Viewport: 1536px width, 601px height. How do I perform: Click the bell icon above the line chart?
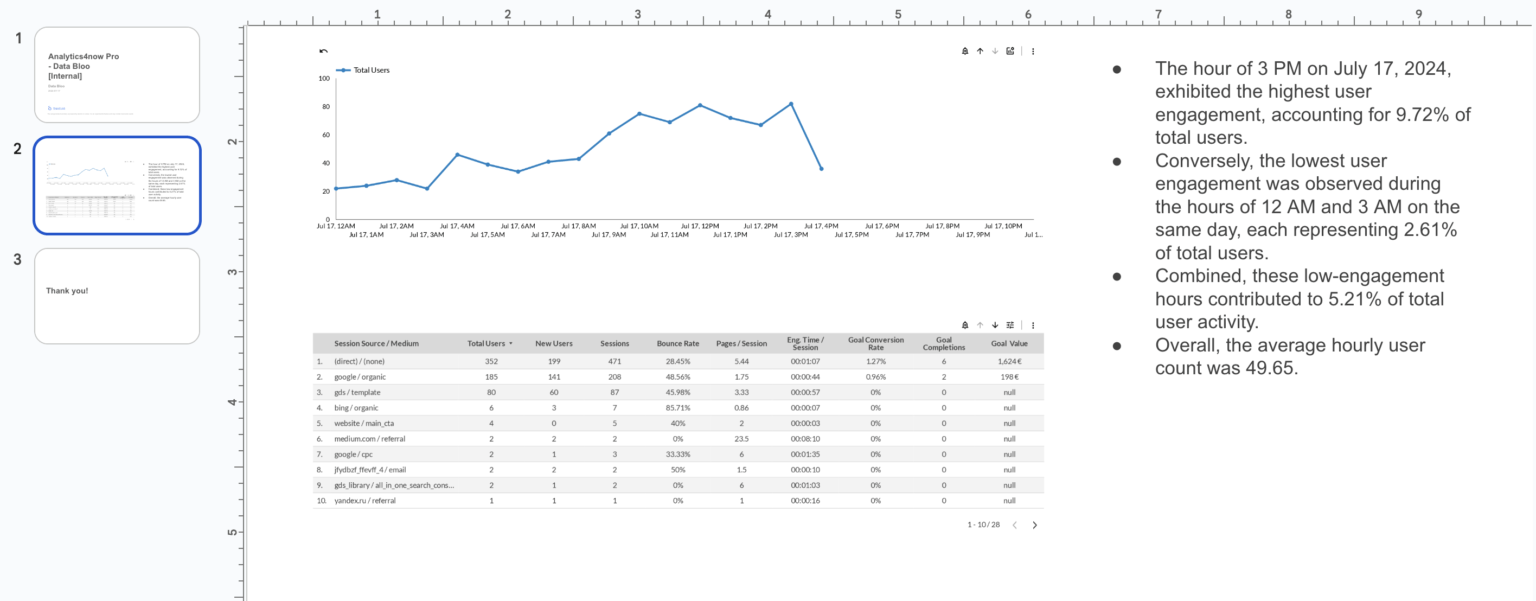[x=965, y=51]
